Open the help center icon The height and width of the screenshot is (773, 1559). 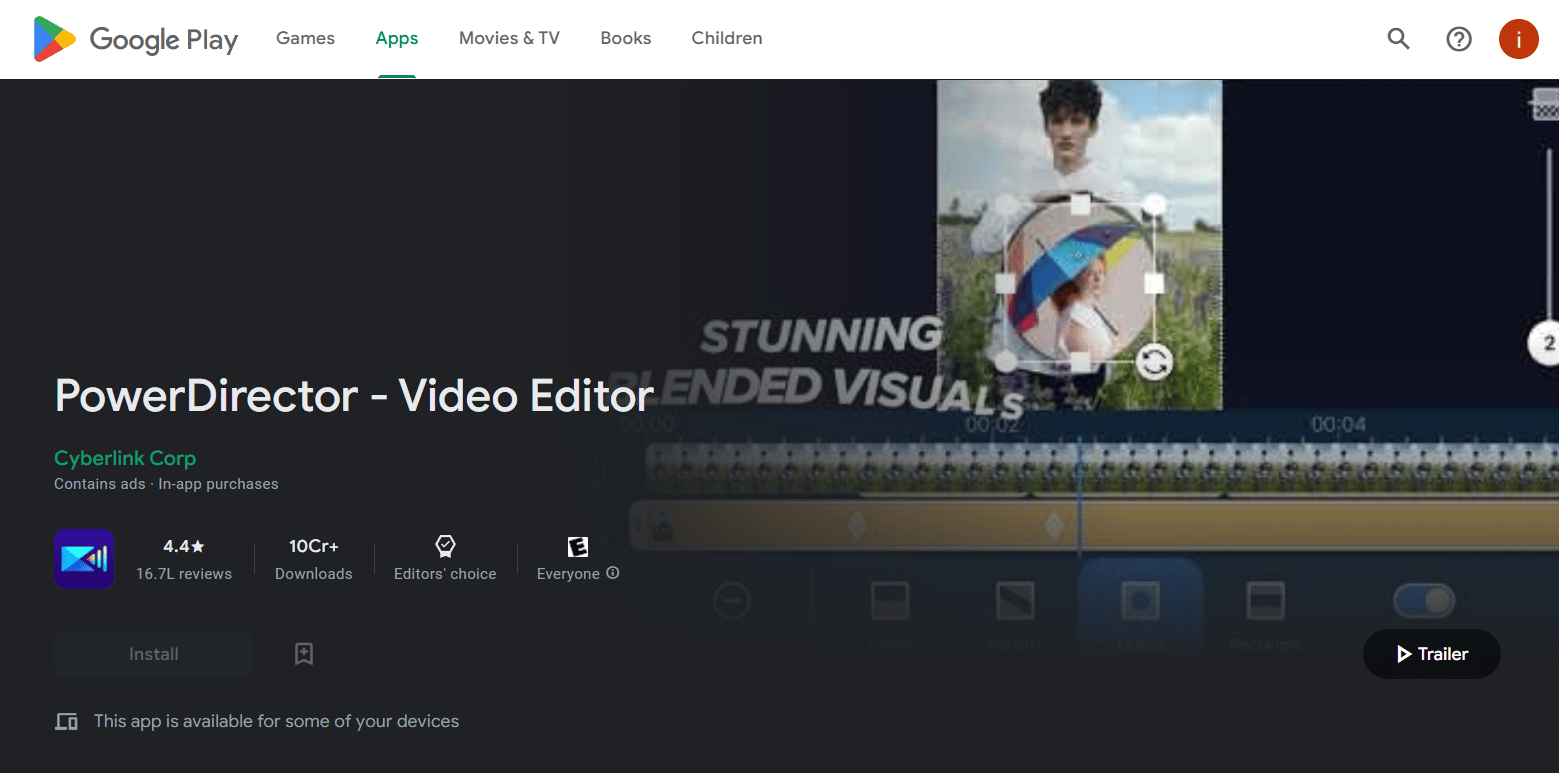(x=1459, y=39)
